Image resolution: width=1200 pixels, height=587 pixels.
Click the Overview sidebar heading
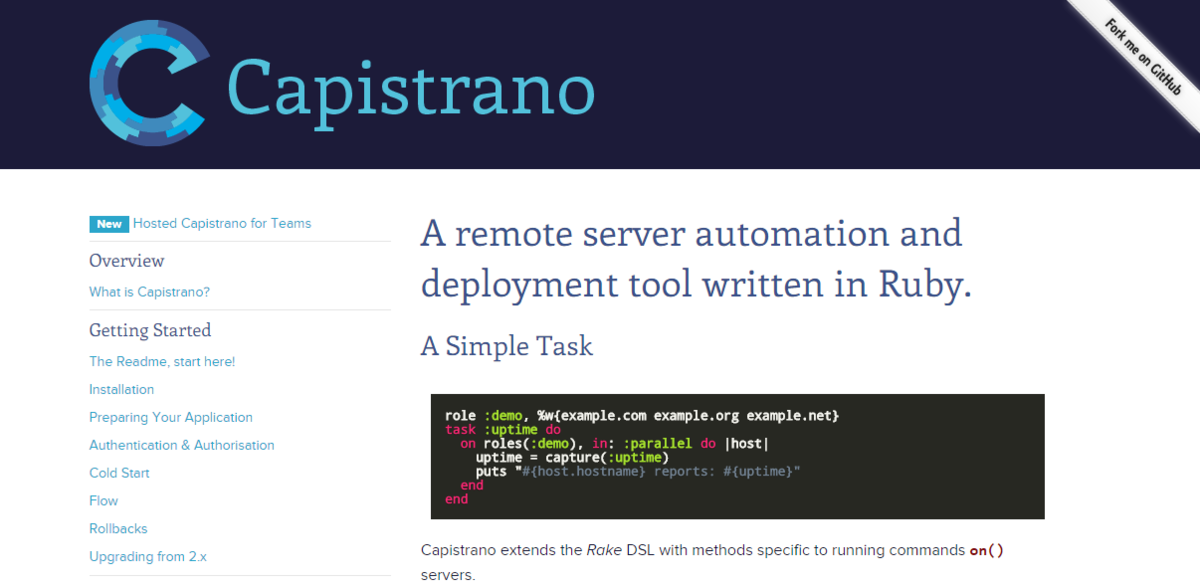coord(126,261)
